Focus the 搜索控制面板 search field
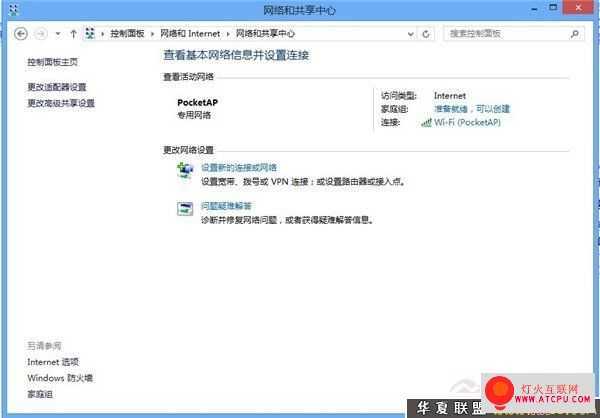Image resolution: width=600 pixels, height=418 pixels. click(x=514, y=34)
